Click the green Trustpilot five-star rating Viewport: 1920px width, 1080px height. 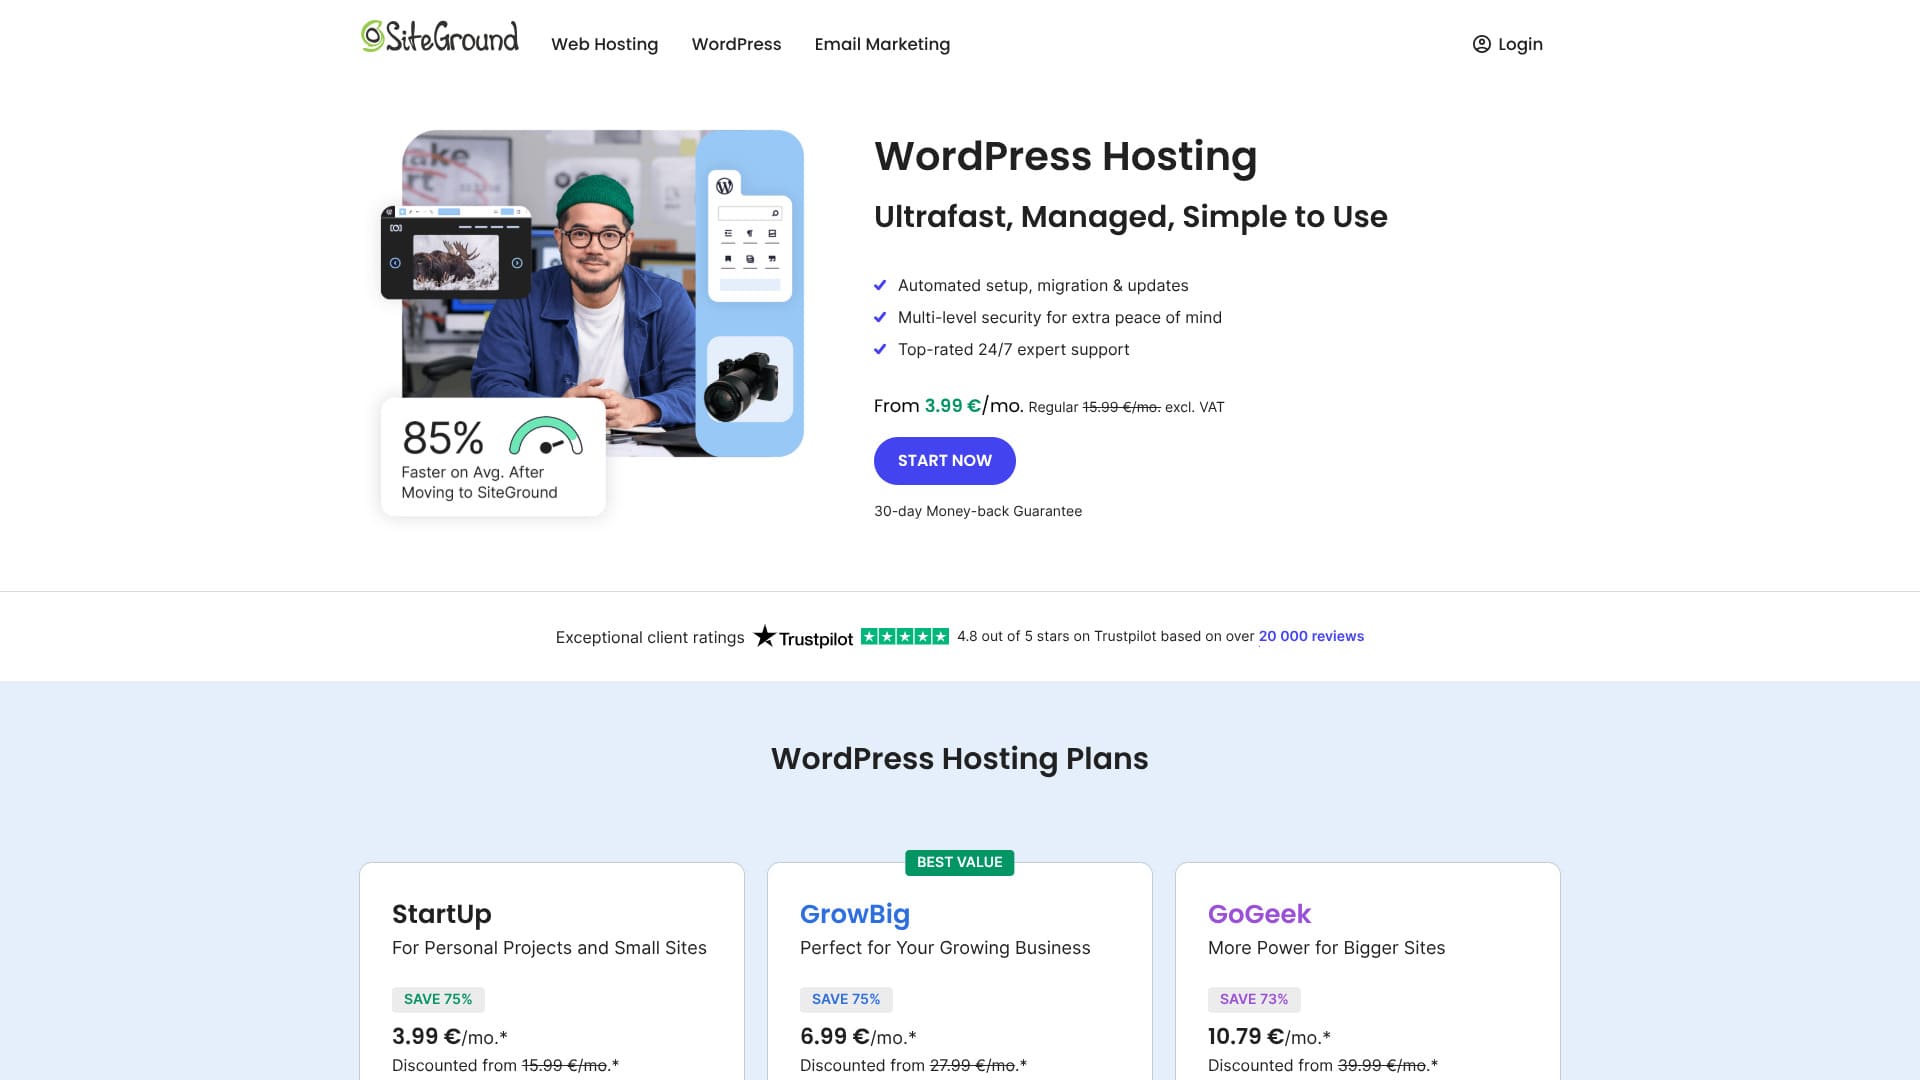point(904,636)
